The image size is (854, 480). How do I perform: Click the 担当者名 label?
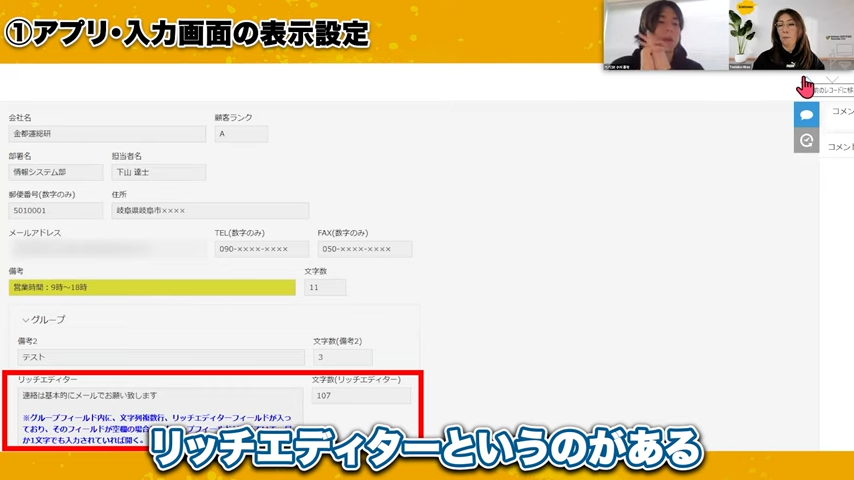pyautogui.click(x=126, y=156)
